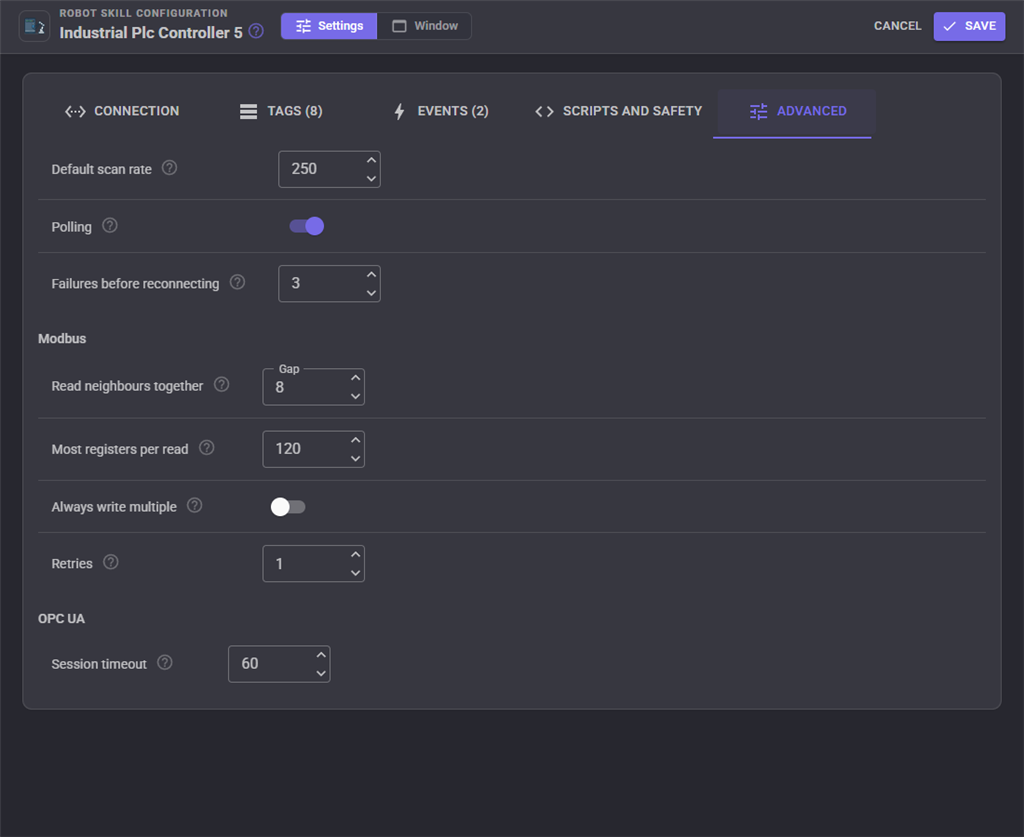Open Scripts and Safety tab

point(618,112)
